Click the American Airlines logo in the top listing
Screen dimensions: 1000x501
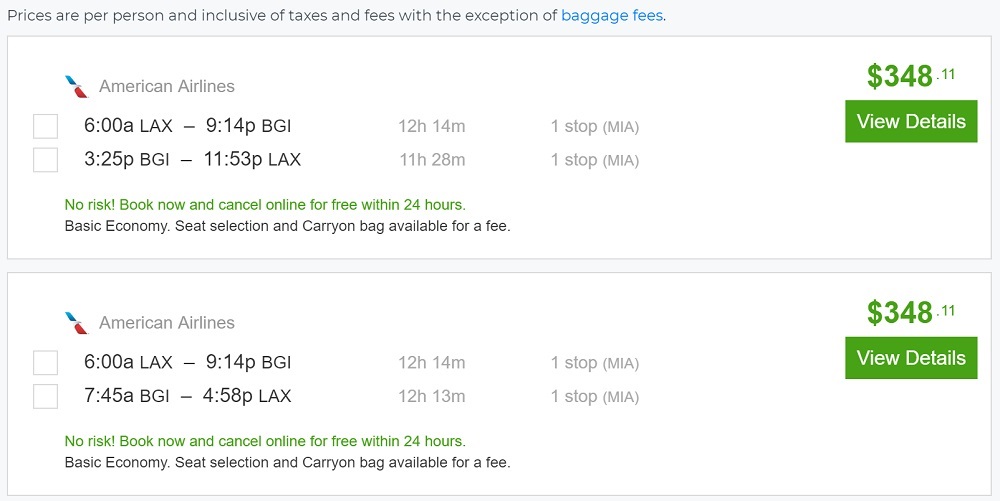[x=76, y=86]
